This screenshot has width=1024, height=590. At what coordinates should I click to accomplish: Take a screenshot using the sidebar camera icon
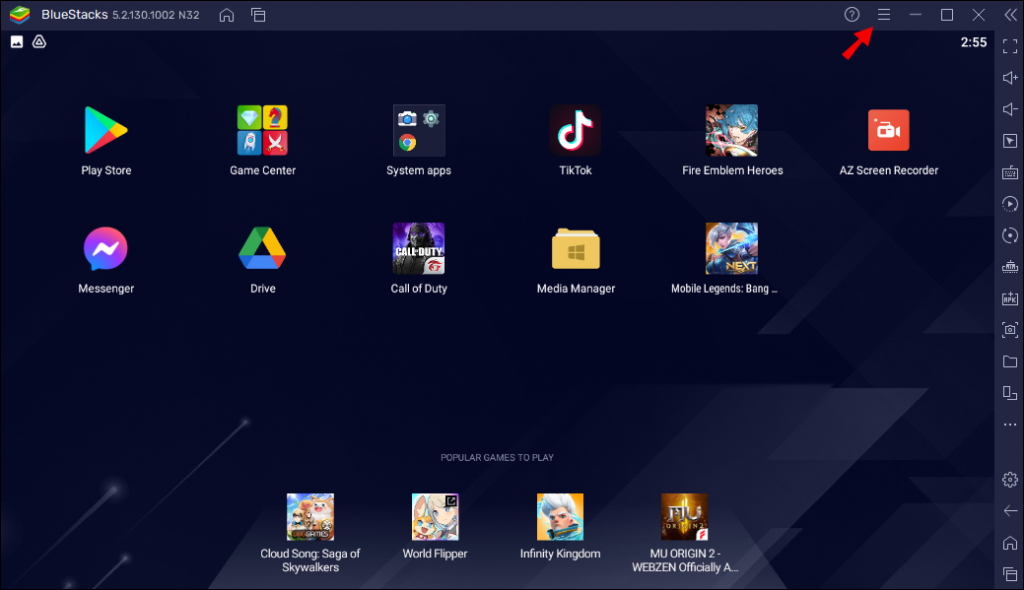click(1010, 330)
